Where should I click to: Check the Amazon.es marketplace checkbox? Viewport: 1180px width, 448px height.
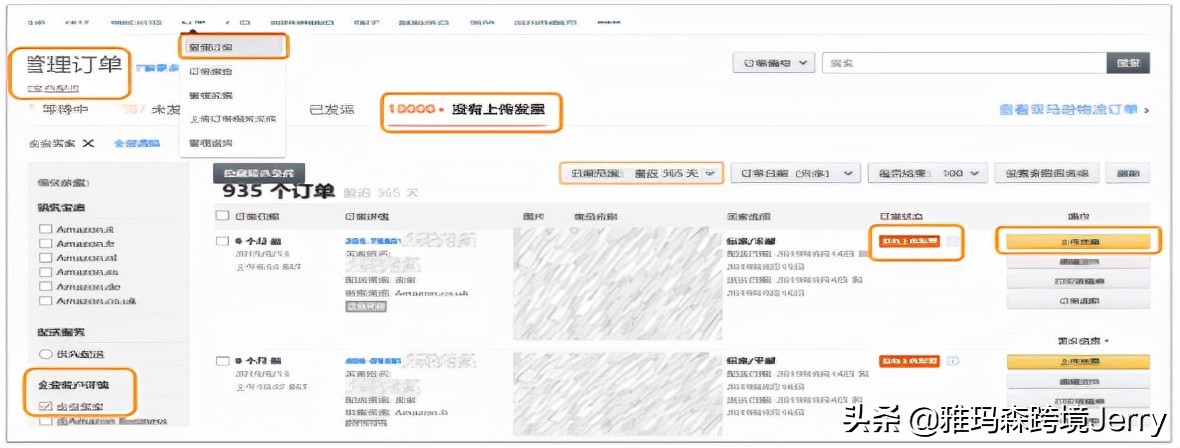click(45, 272)
